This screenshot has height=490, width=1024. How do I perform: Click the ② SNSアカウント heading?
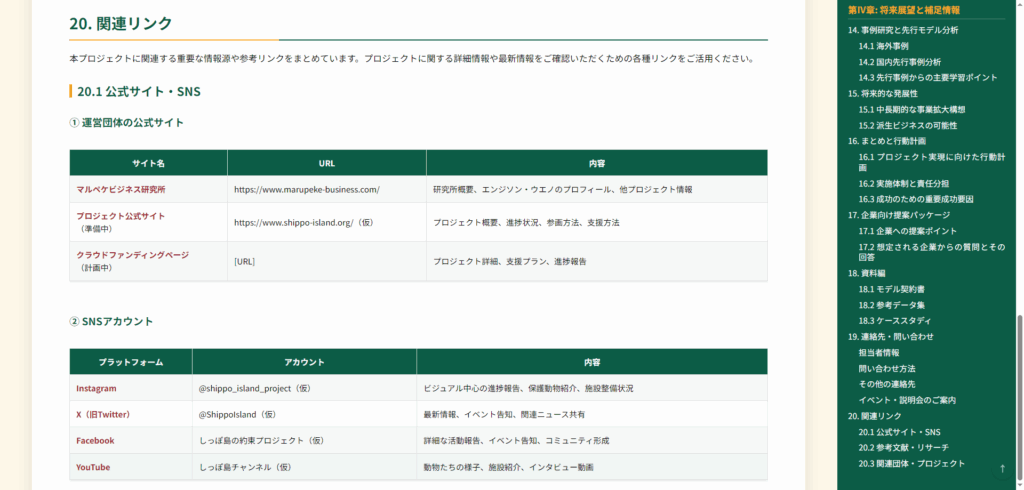[x=111, y=321]
